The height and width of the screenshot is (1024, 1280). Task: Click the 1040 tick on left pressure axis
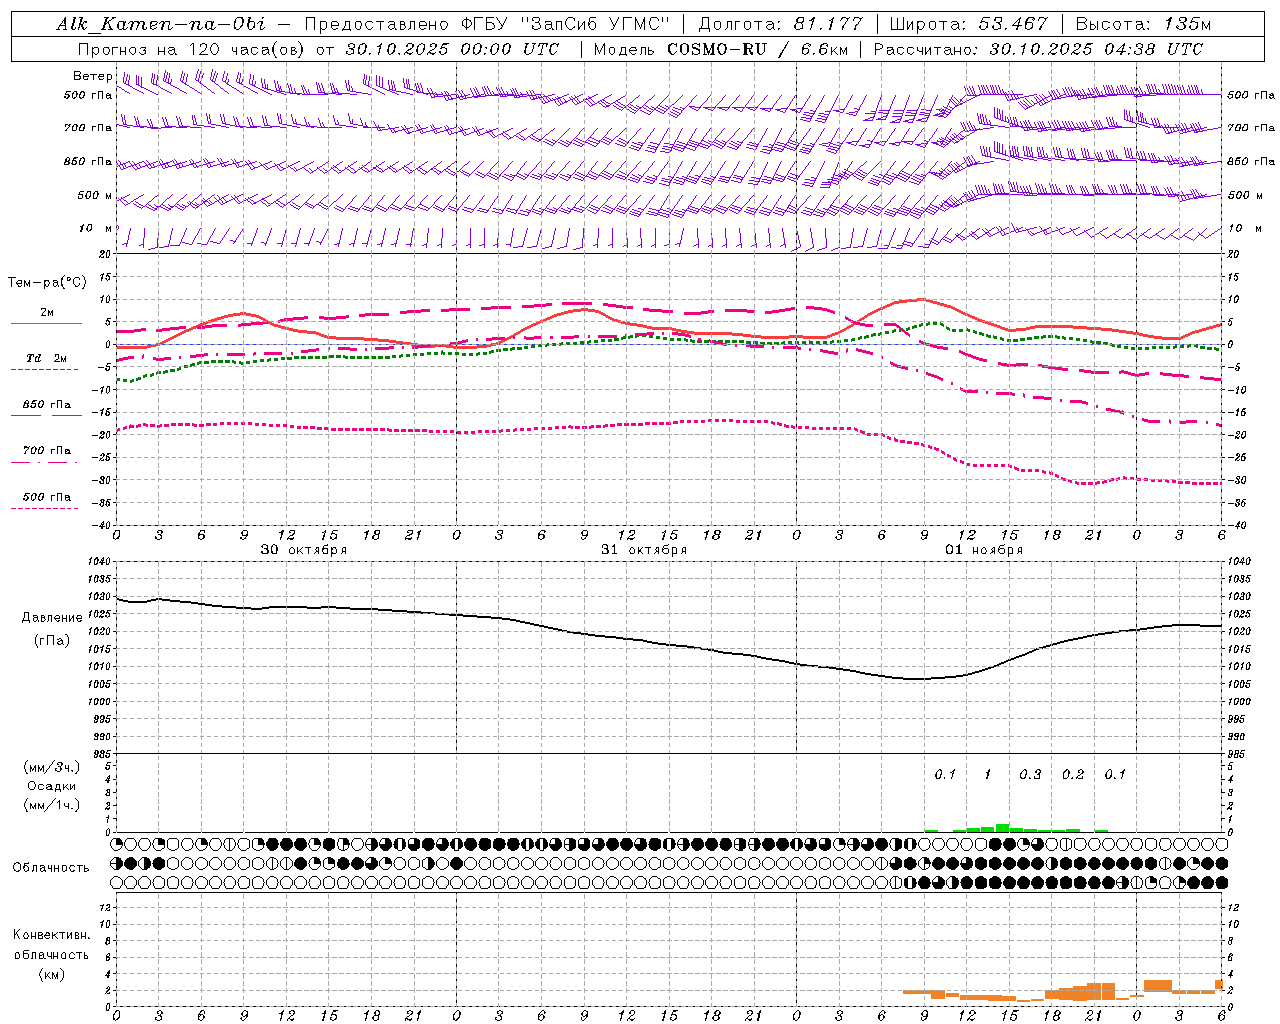tap(99, 562)
